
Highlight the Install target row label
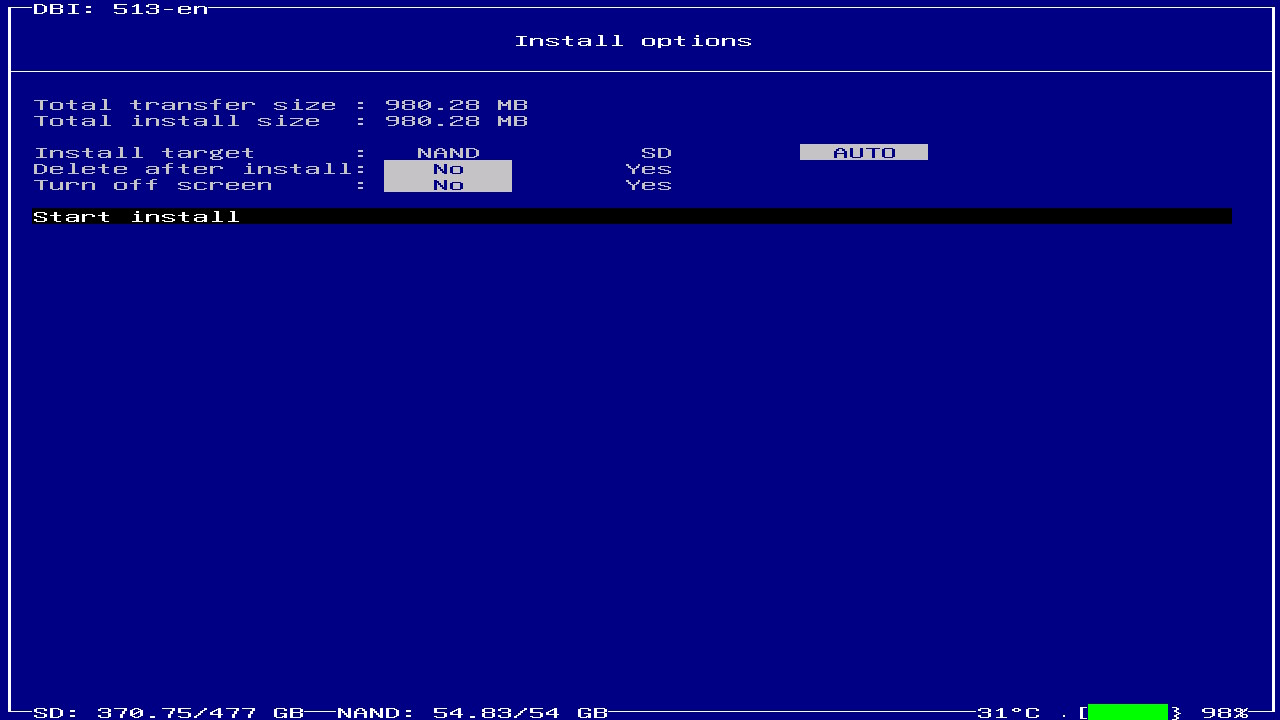pos(144,153)
